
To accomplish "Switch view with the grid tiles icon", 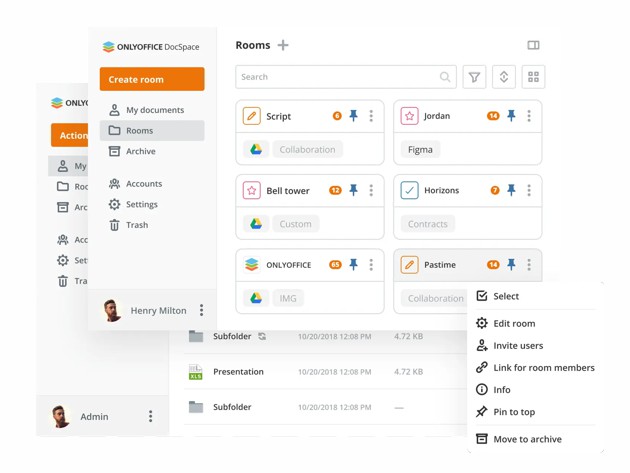I will click(533, 77).
